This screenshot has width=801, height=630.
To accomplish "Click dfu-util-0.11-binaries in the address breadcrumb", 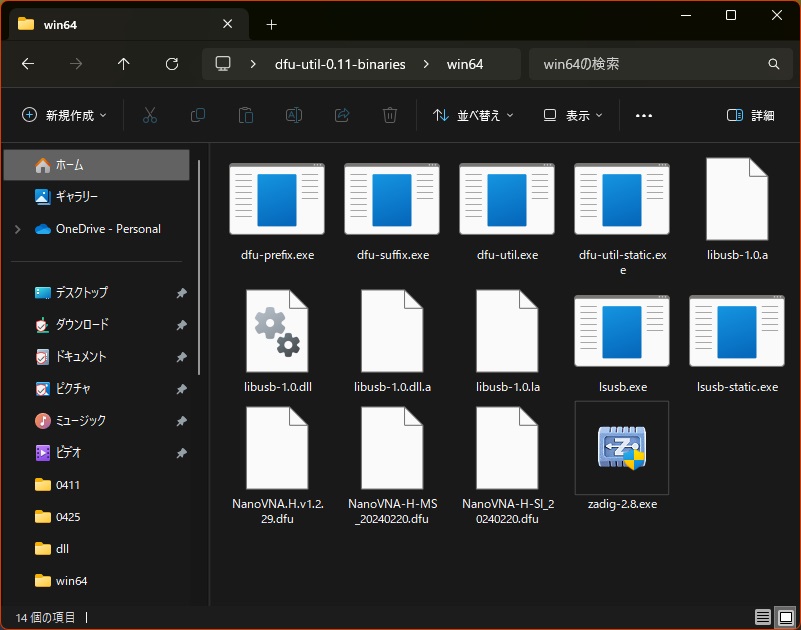I will 340,64.
